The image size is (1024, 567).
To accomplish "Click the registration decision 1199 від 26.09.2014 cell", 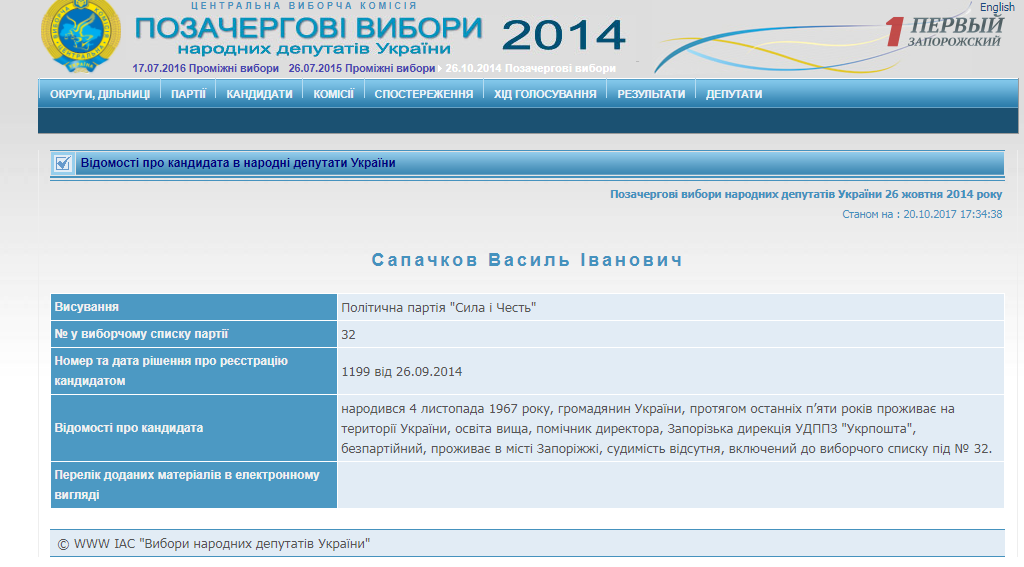I will [401, 372].
